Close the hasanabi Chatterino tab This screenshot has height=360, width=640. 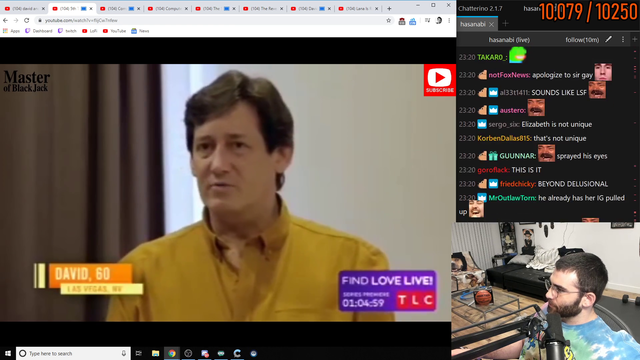(x=491, y=24)
